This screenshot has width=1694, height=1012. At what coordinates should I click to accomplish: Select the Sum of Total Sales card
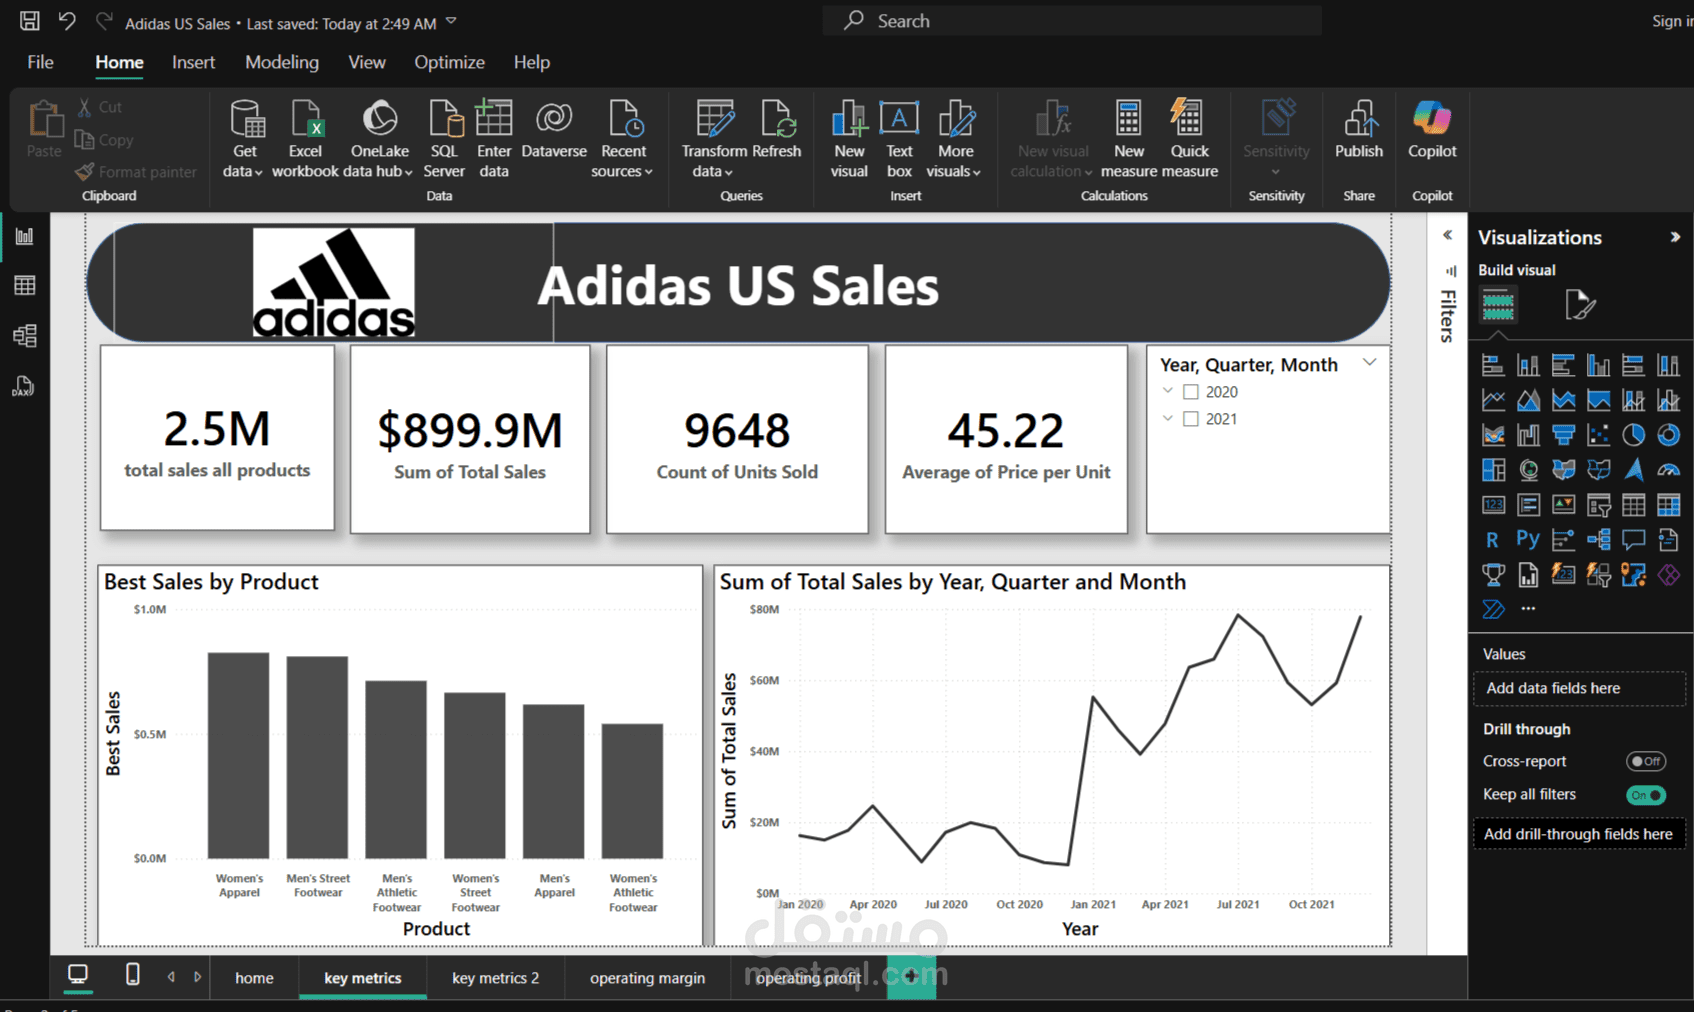[470, 439]
